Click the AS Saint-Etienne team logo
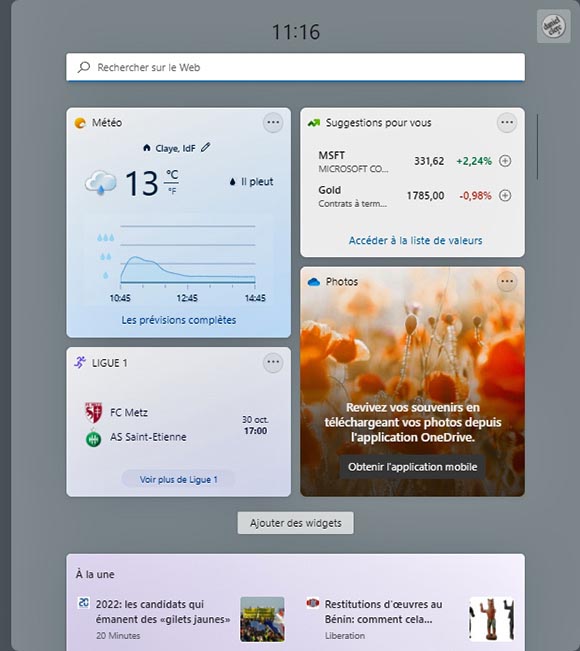This screenshot has width=580, height=651. [93, 438]
